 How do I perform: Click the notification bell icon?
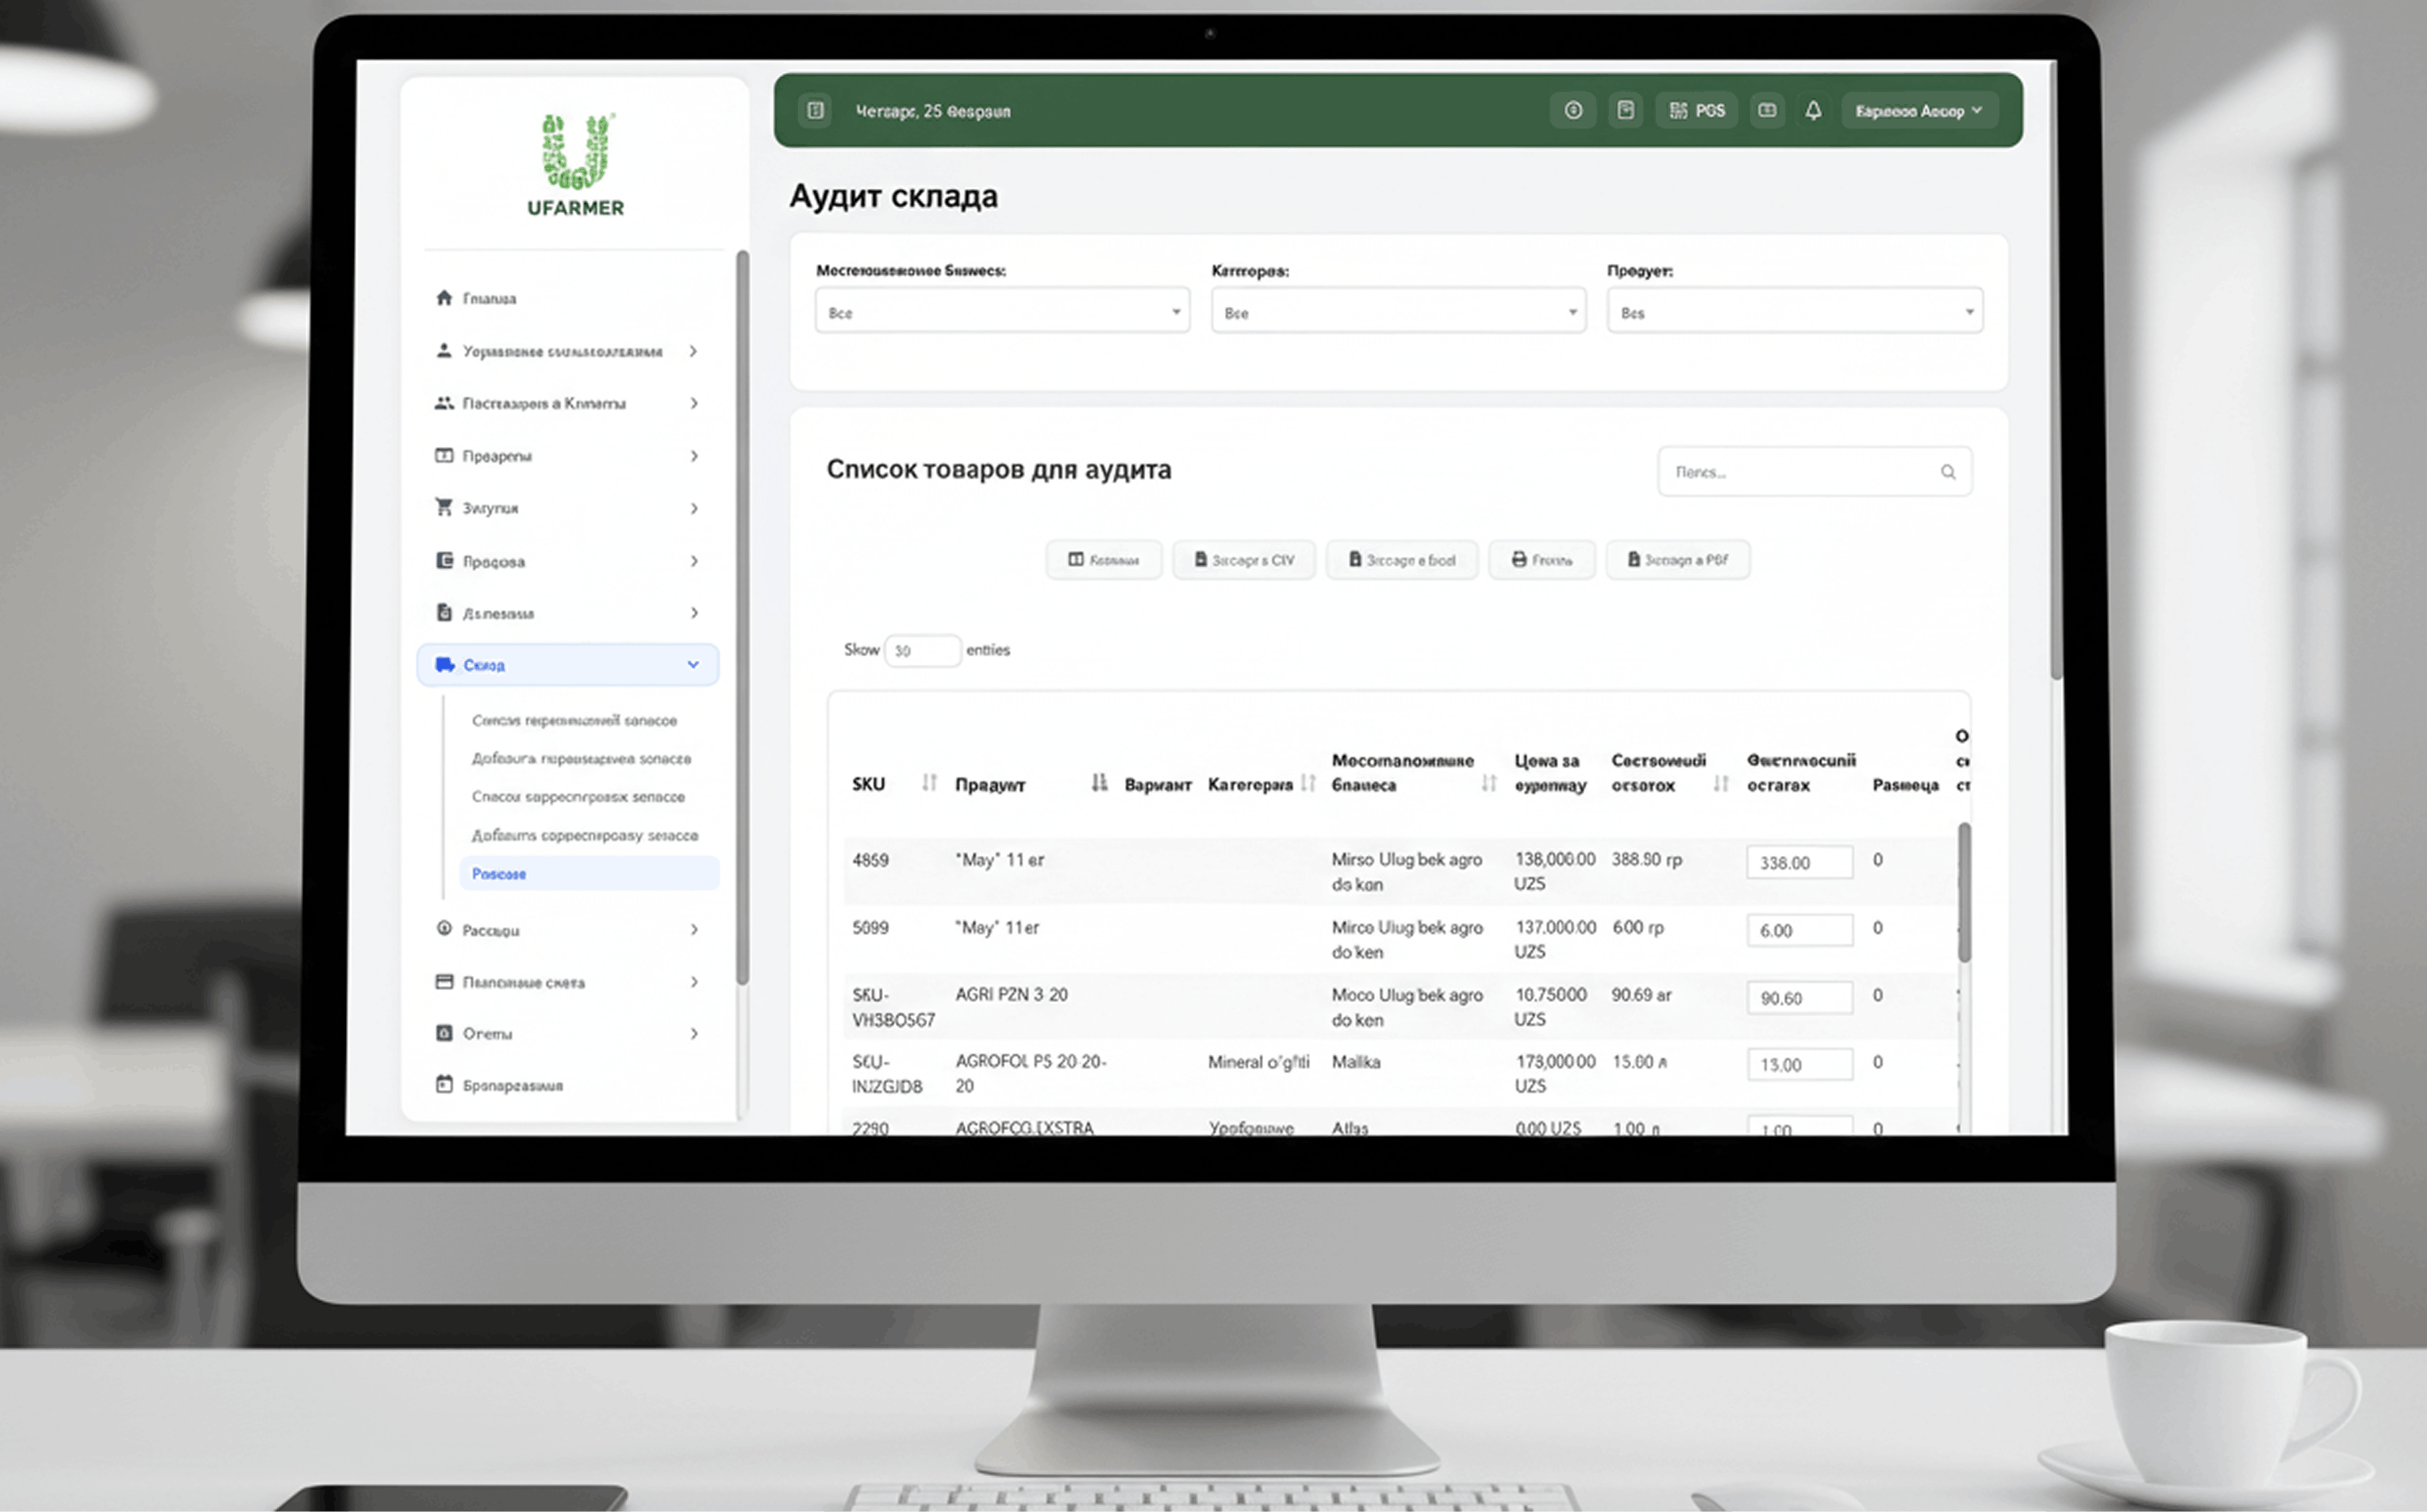(1813, 111)
